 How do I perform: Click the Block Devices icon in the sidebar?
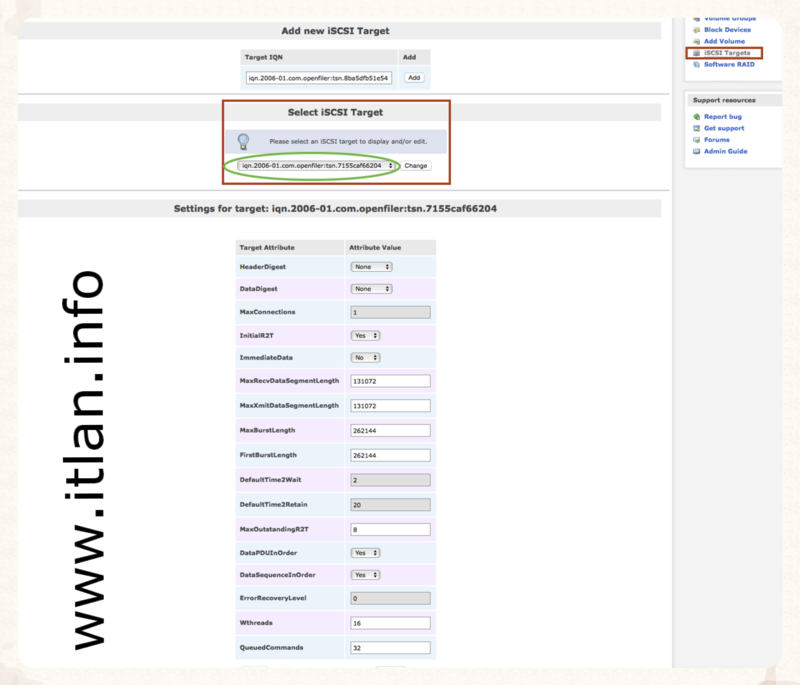tap(696, 30)
